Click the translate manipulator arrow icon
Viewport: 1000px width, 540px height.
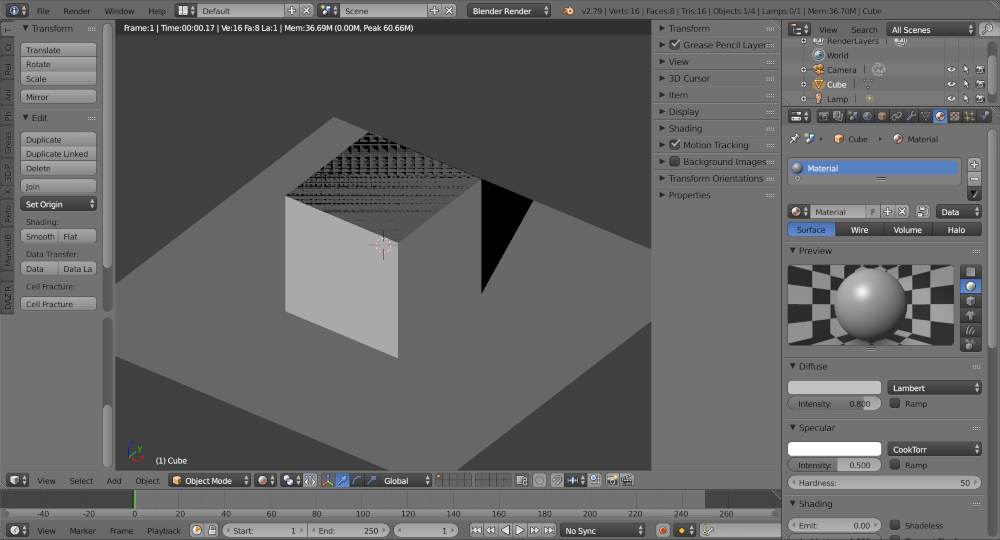[x=342, y=481]
